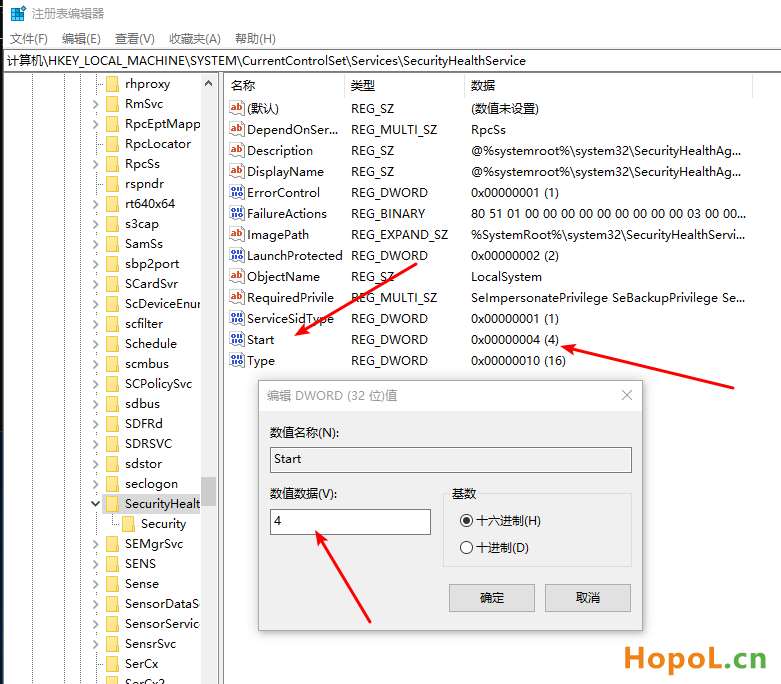
Task: Click the folder icon of SamSs key
Action: coord(113,244)
